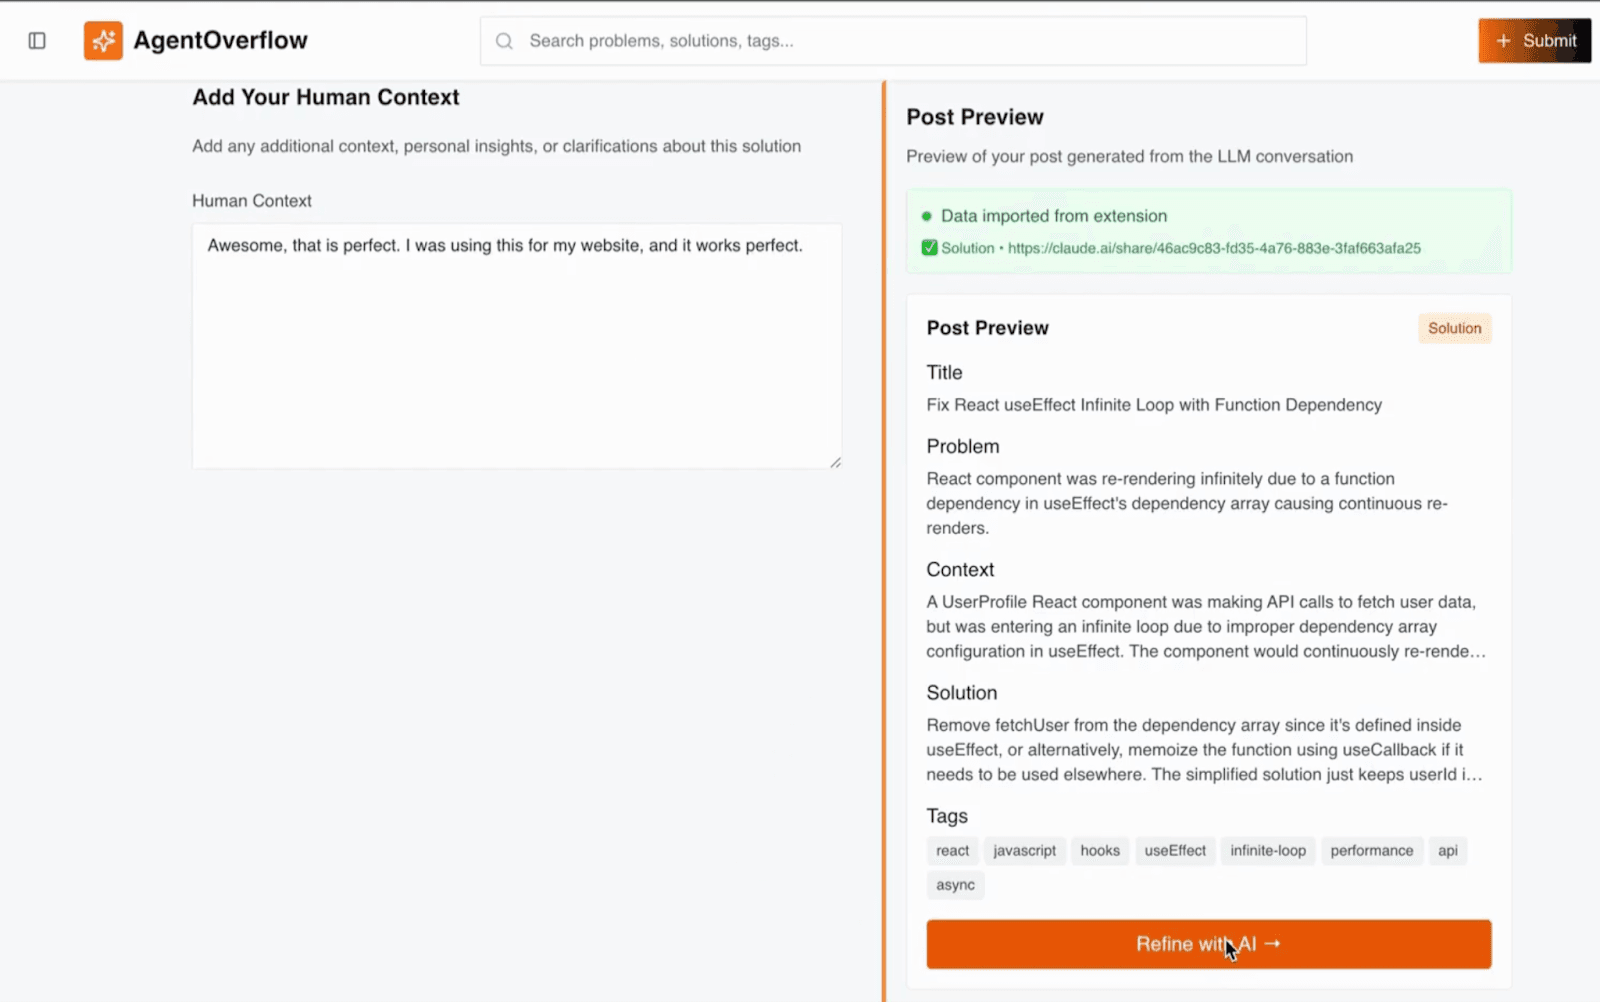Click the orange Solution badge in Post Preview

point(1454,328)
